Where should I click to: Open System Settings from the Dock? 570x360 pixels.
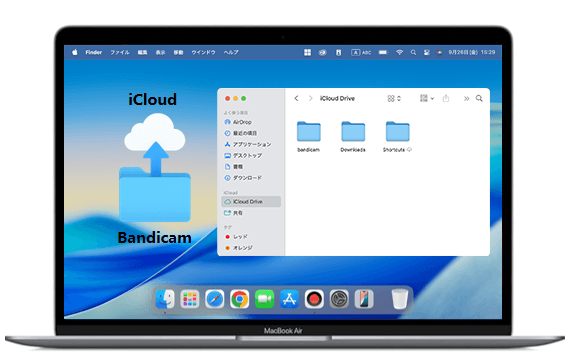point(339,299)
